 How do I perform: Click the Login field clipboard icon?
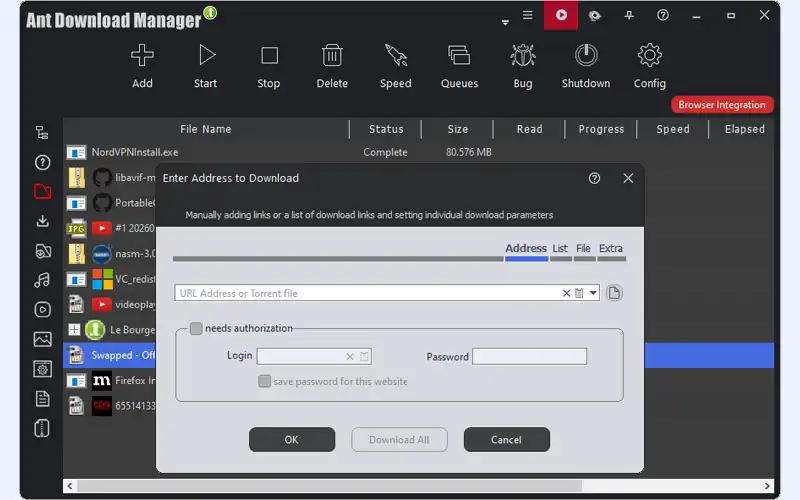[x=364, y=356]
